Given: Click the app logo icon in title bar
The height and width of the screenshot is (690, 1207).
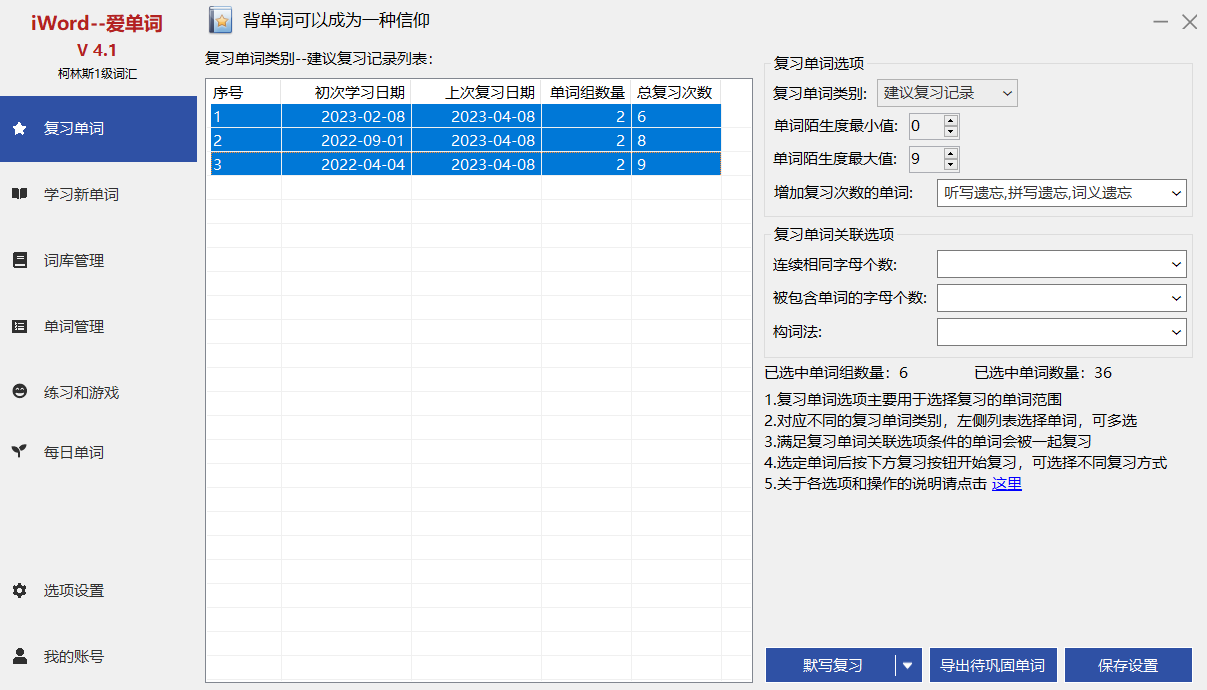Looking at the screenshot, I should [221, 20].
